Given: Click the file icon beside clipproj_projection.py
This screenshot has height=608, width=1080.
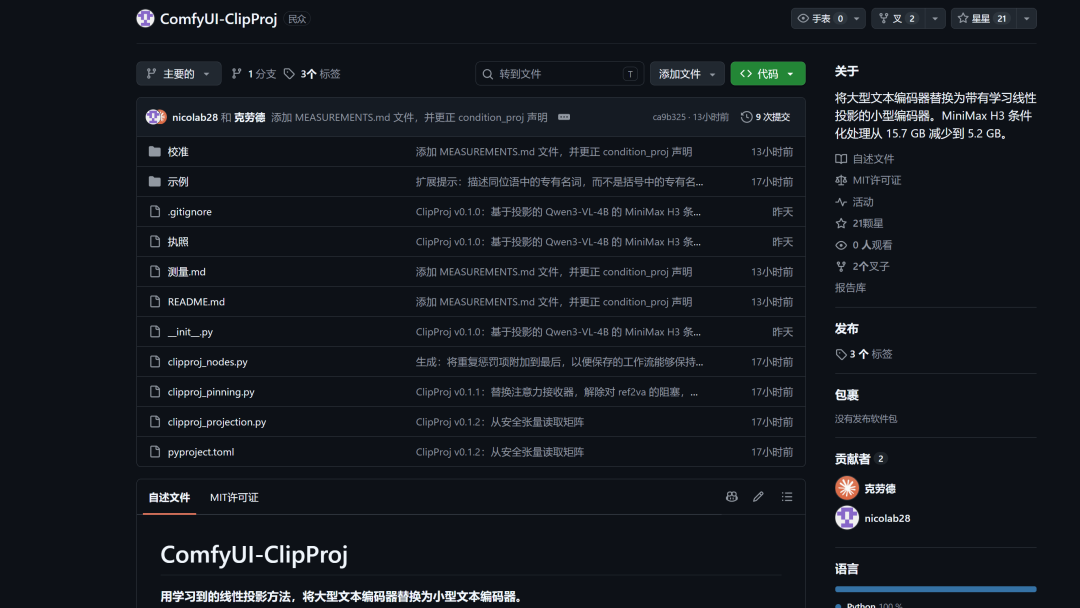Looking at the screenshot, I should click(x=155, y=421).
